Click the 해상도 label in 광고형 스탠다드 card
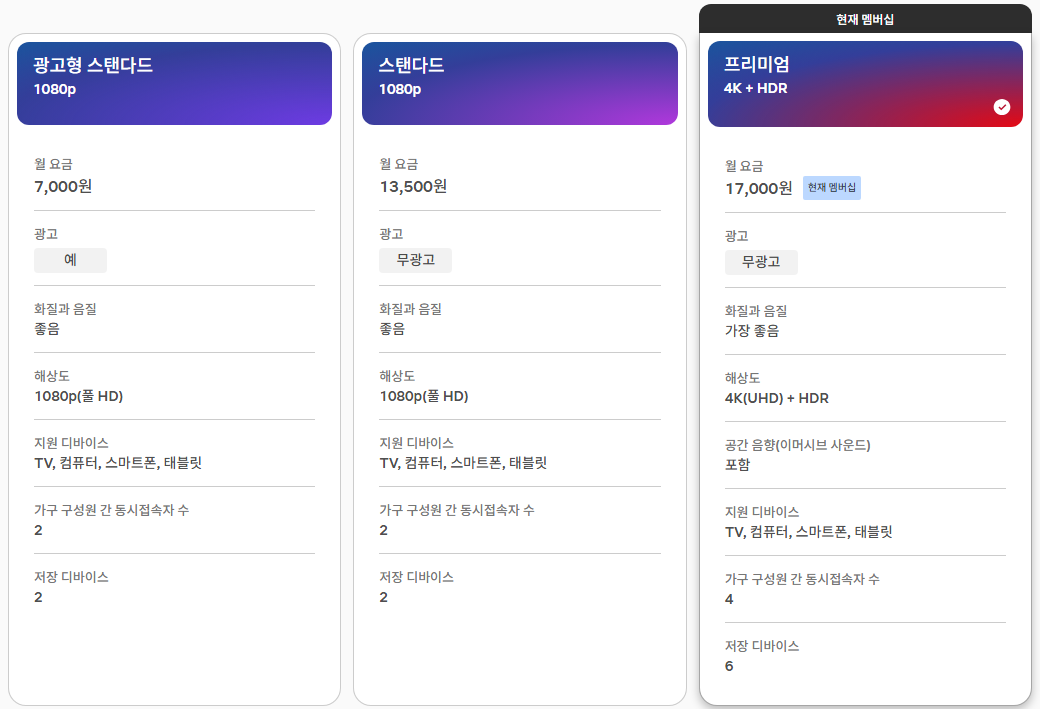 click(x=52, y=376)
